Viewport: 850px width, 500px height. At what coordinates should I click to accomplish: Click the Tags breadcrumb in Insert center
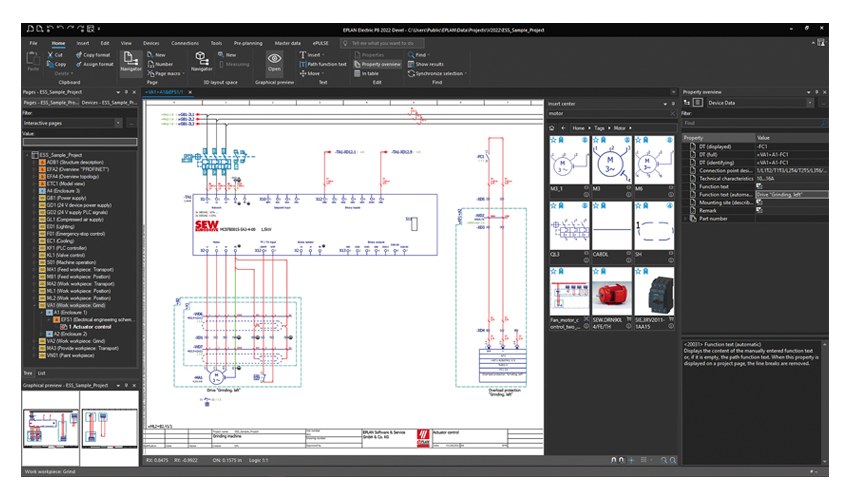pos(599,128)
